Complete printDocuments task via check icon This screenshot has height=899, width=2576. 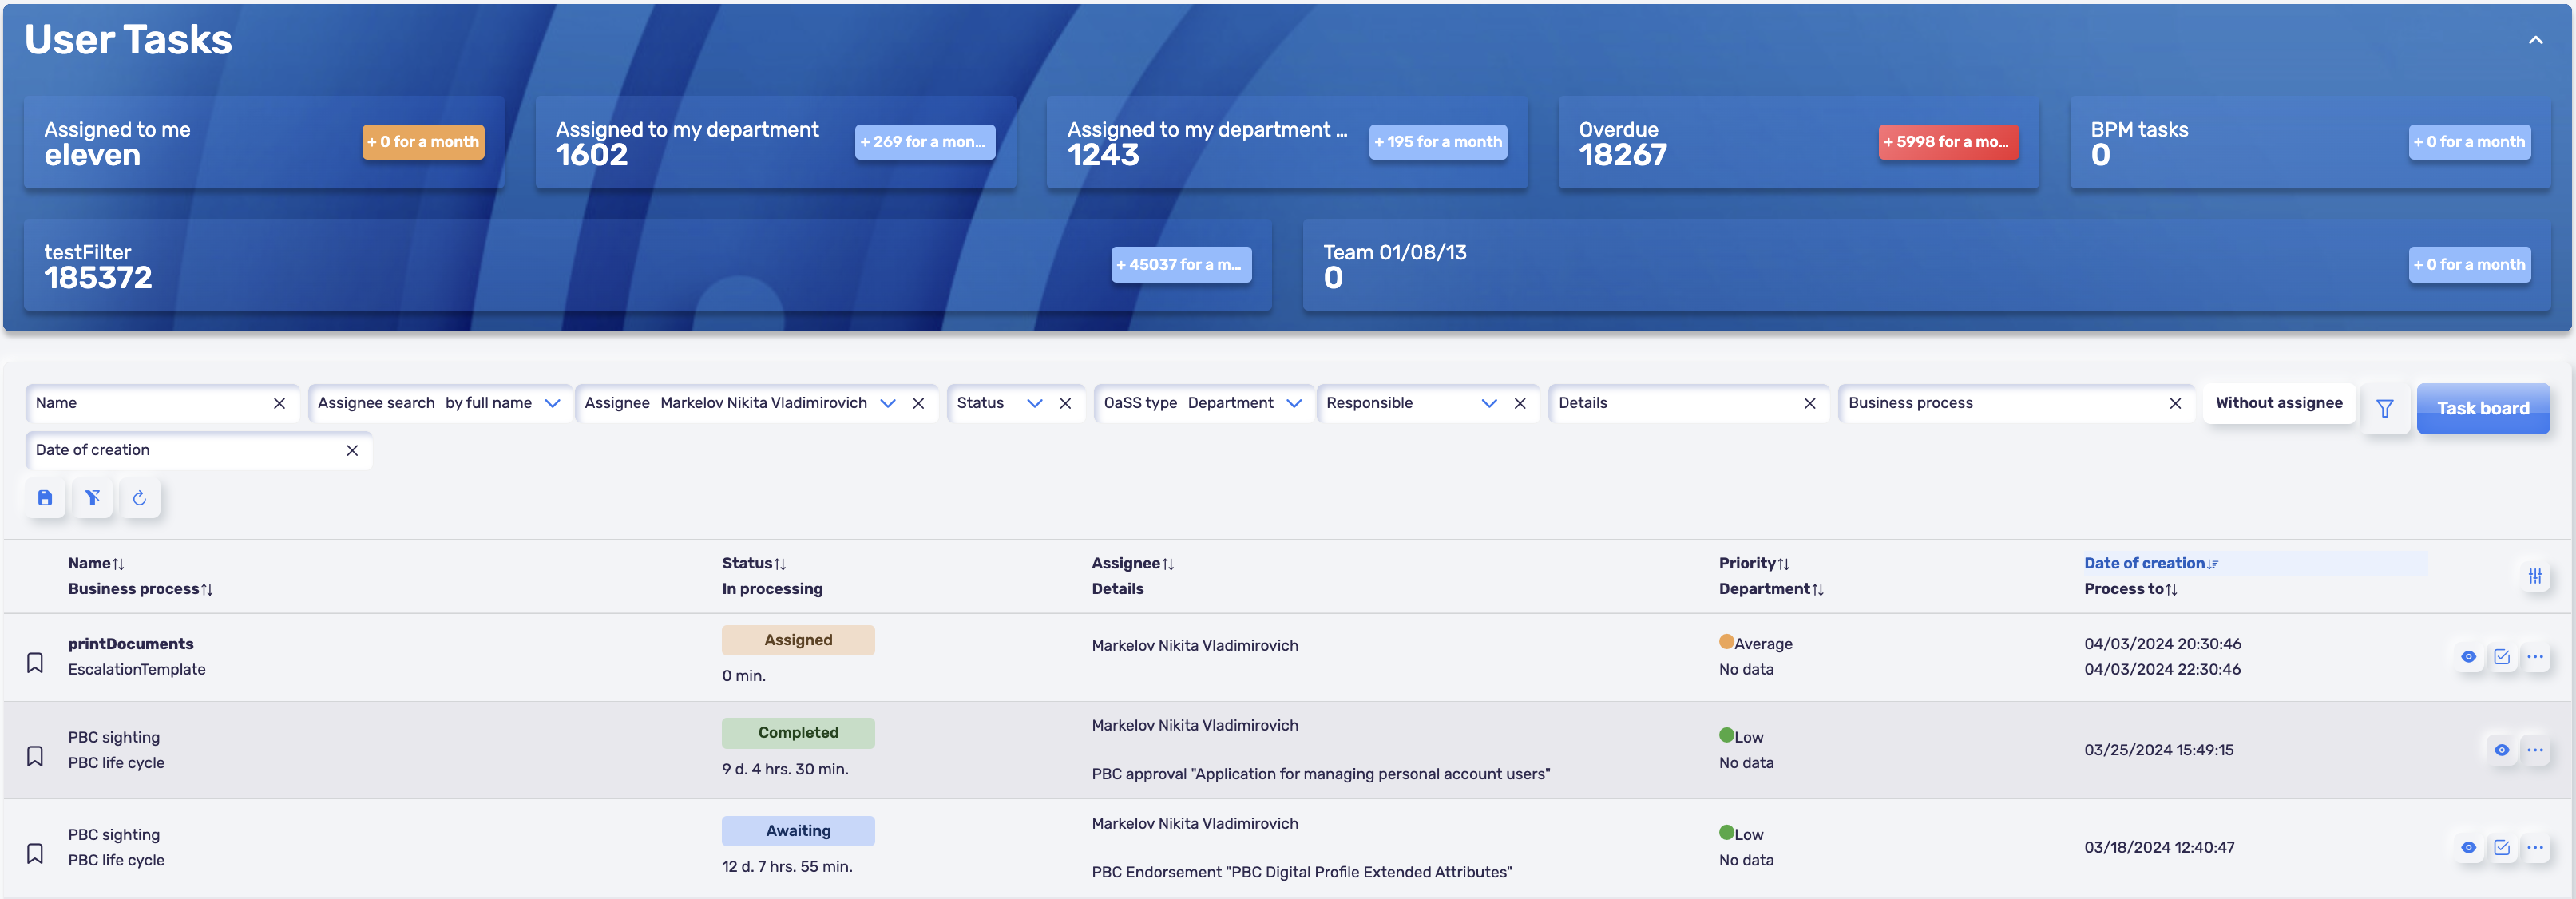pyautogui.click(x=2502, y=657)
